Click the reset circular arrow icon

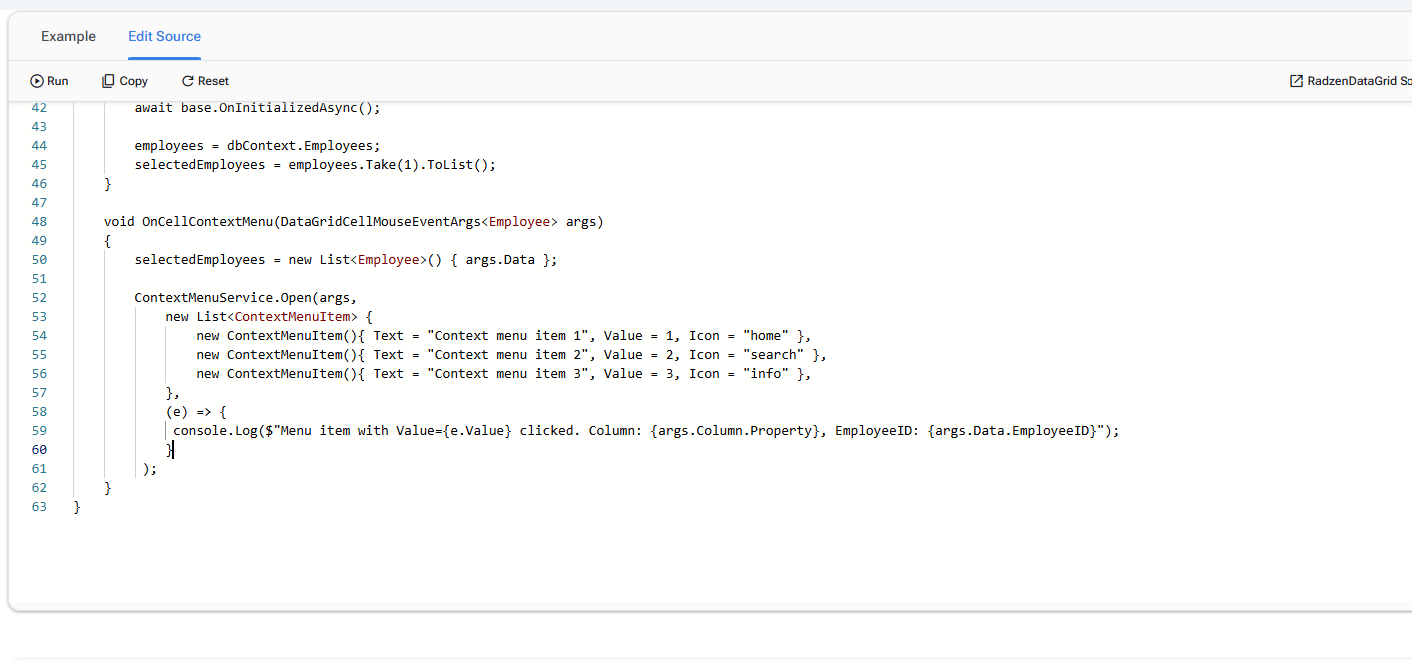[187, 81]
